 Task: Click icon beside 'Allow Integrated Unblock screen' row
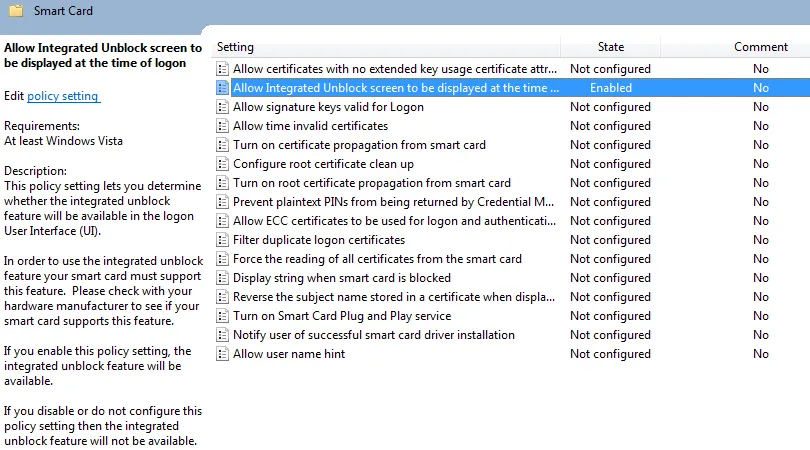click(222, 88)
